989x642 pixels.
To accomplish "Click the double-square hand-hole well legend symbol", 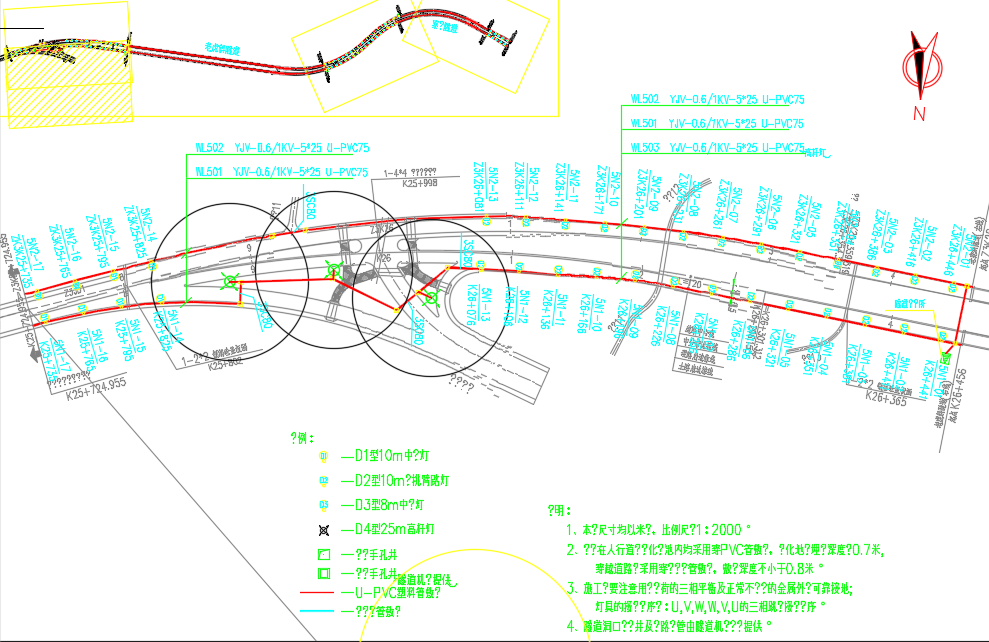I will coord(323,574).
